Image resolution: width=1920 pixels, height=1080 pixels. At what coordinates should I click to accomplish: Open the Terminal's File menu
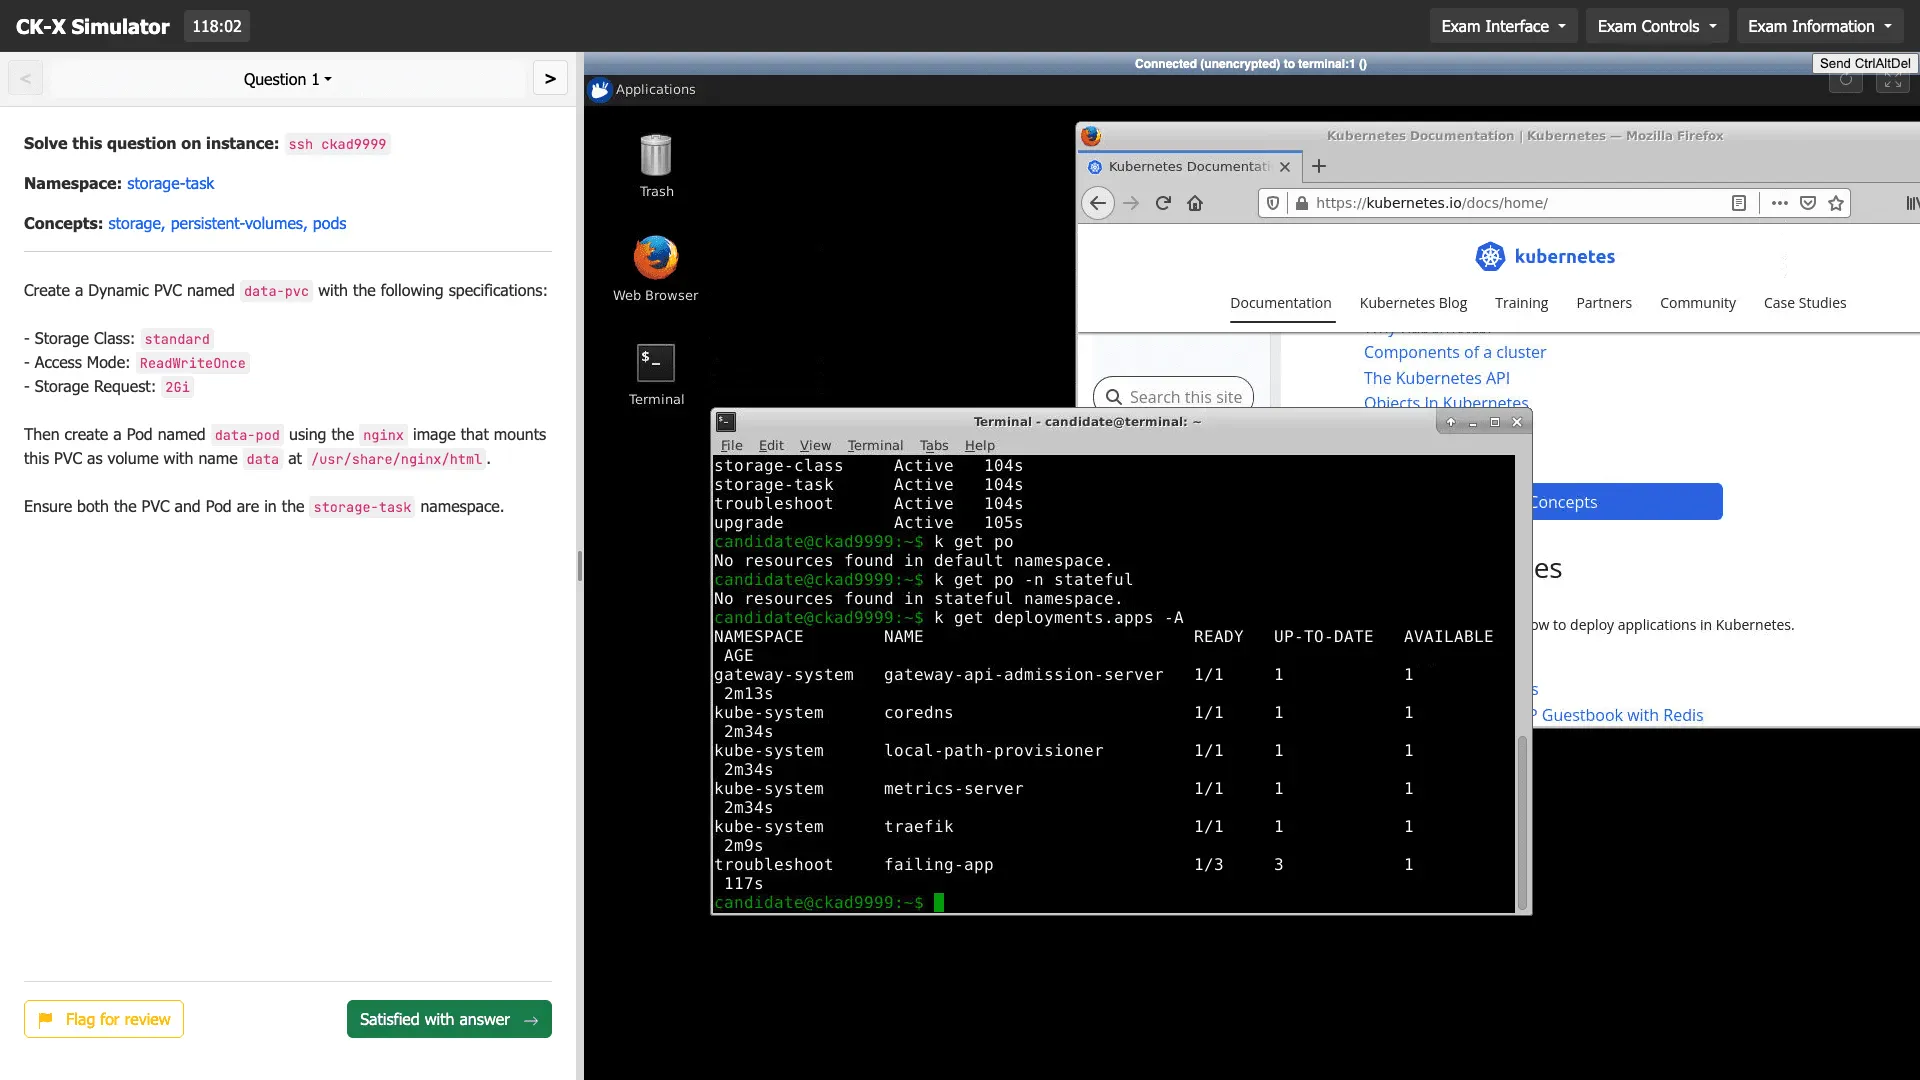tap(732, 445)
